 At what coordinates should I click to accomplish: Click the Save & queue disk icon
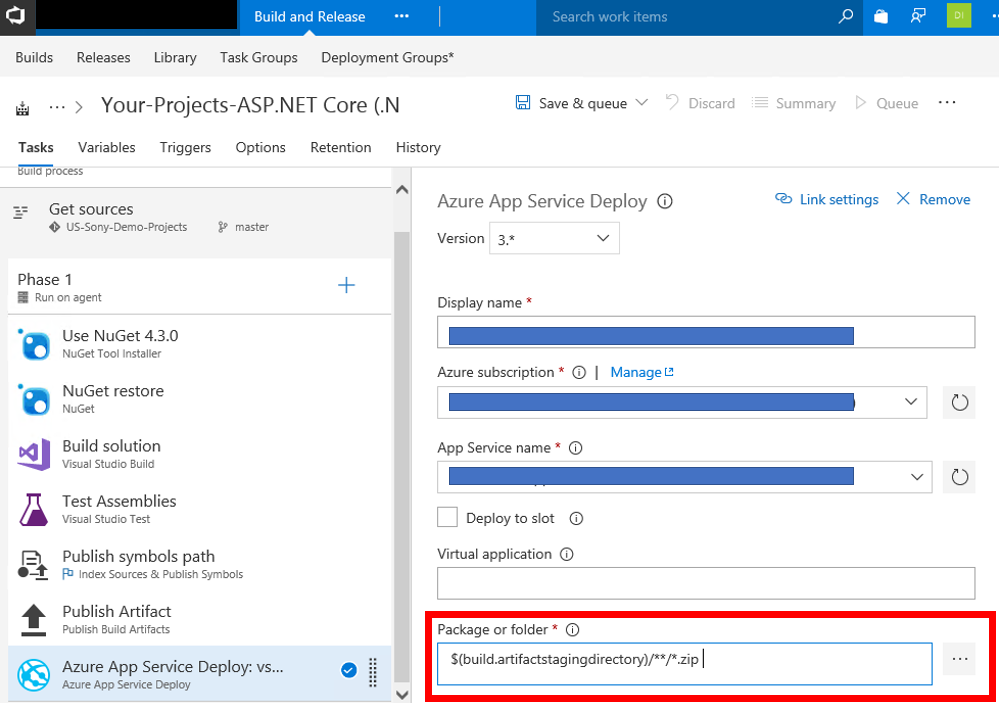coord(522,103)
